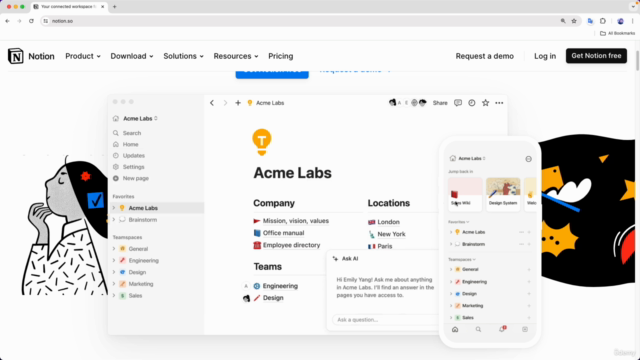Tap the mobile home tab icon
The height and width of the screenshot is (360, 640).
coord(455,329)
